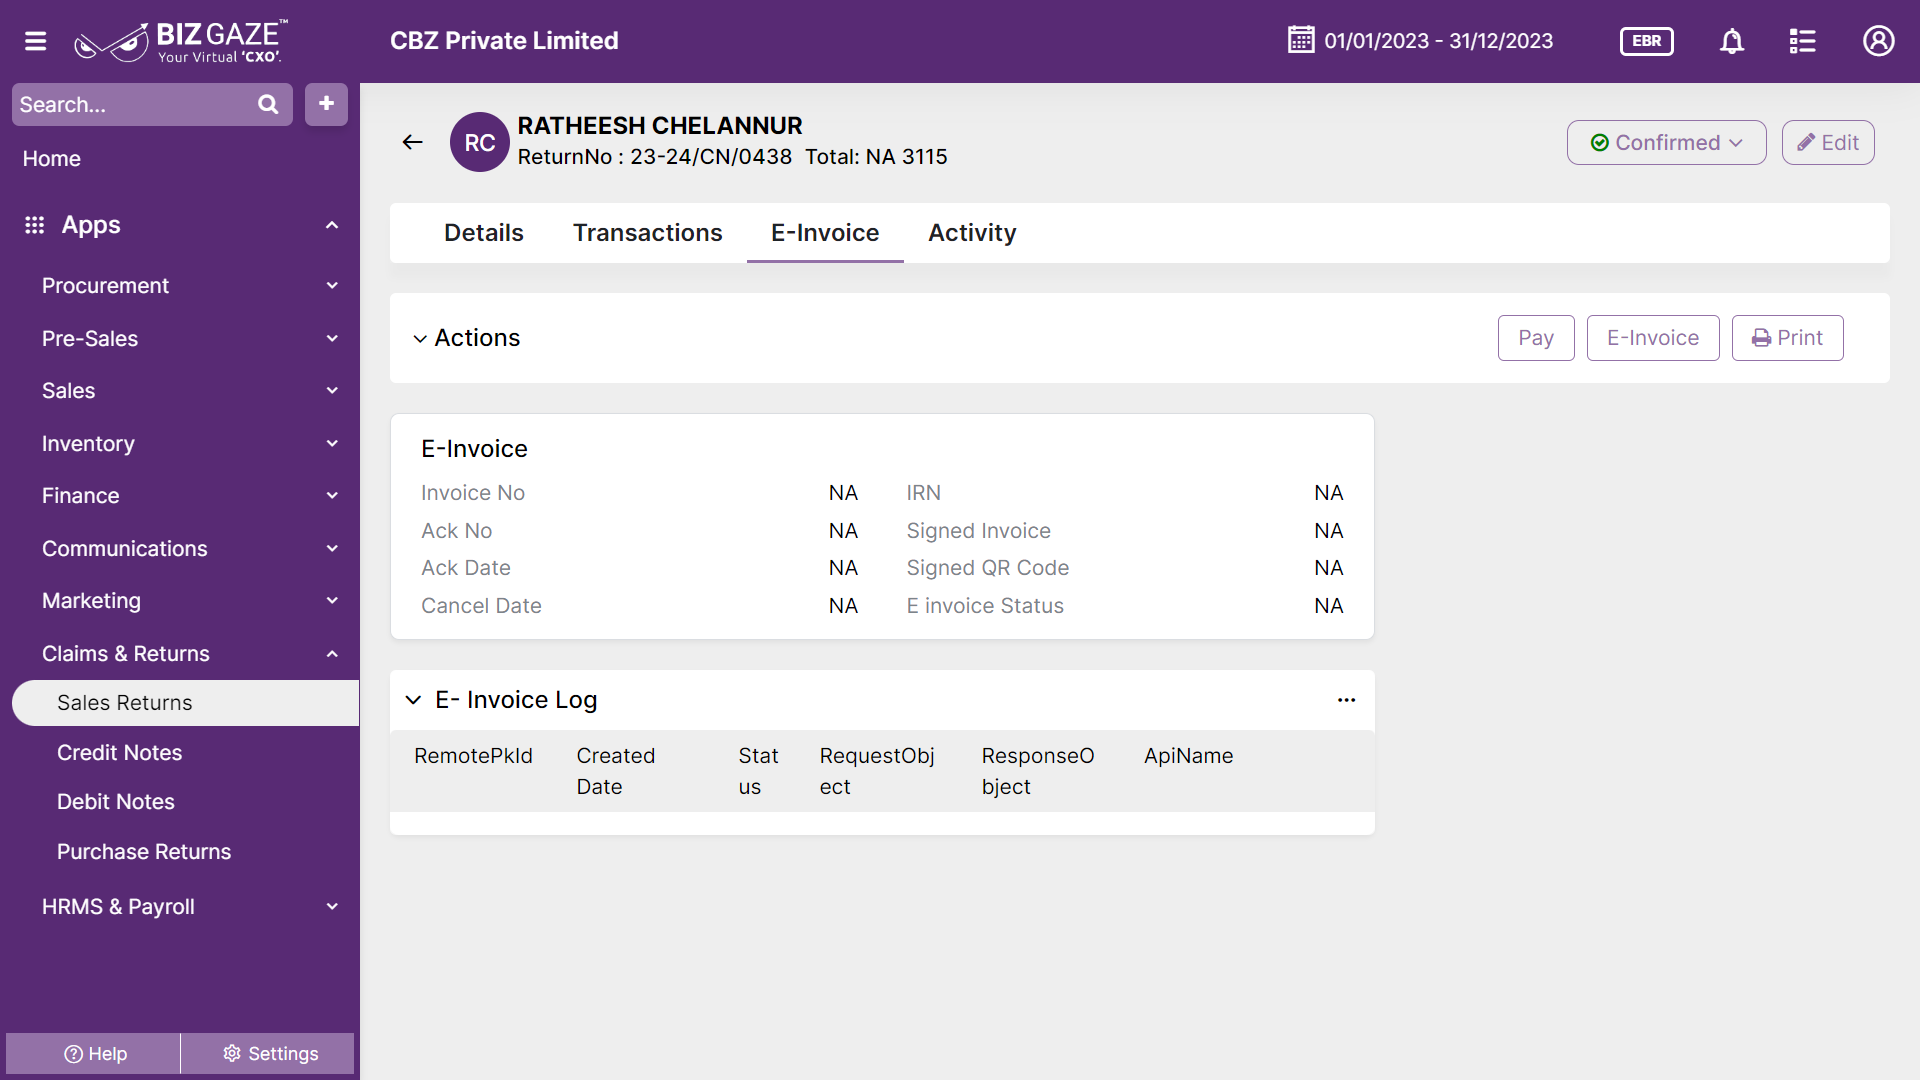Image resolution: width=1920 pixels, height=1080 pixels.
Task: Switch to the Activity tab
Action: coord(972,233)
